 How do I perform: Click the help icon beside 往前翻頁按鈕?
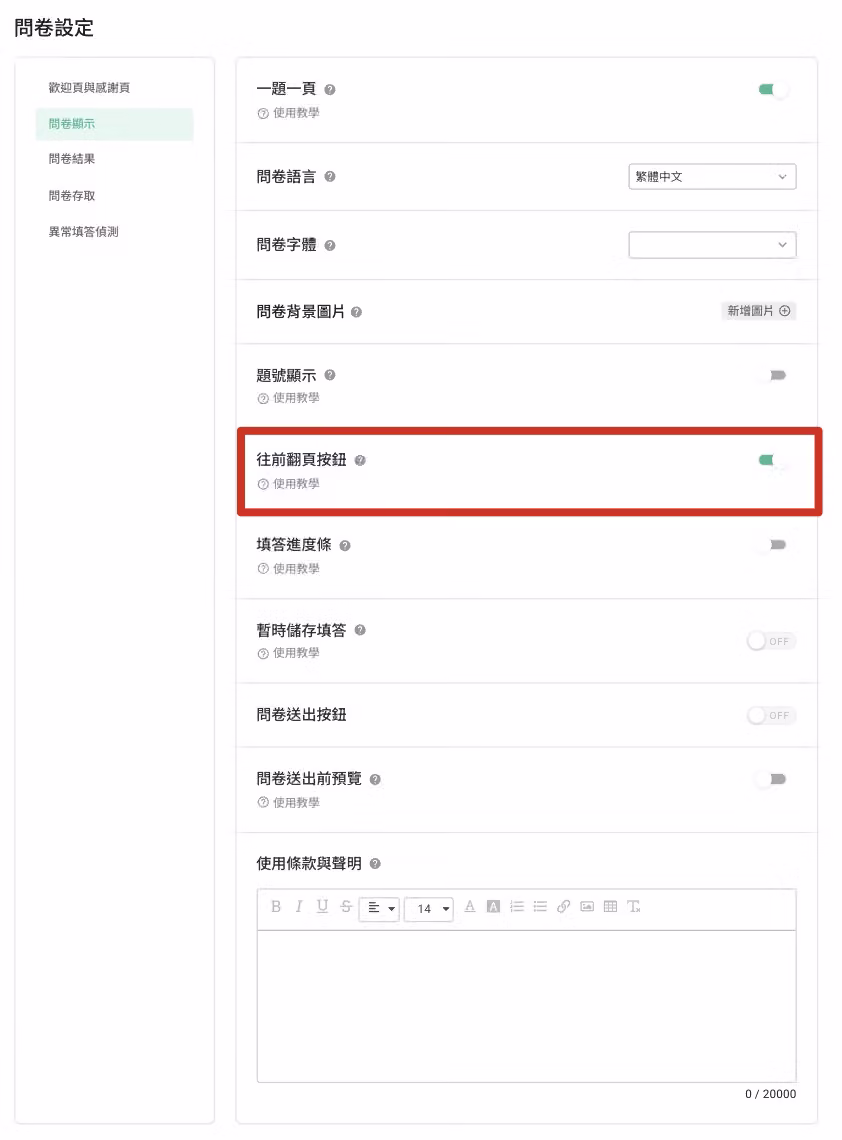[360, 460]
